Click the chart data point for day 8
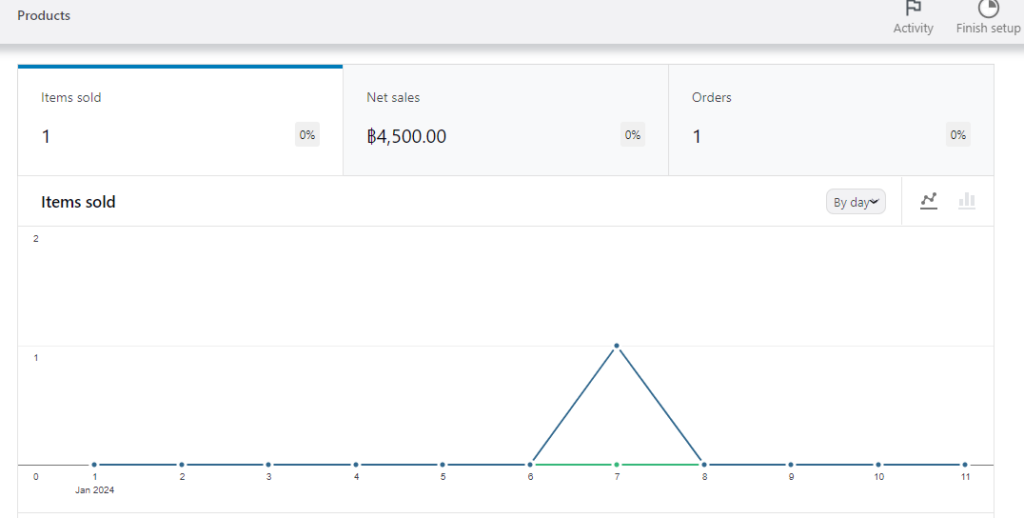Viewport: 1024px width, 518px height. [x=704, y=465]
